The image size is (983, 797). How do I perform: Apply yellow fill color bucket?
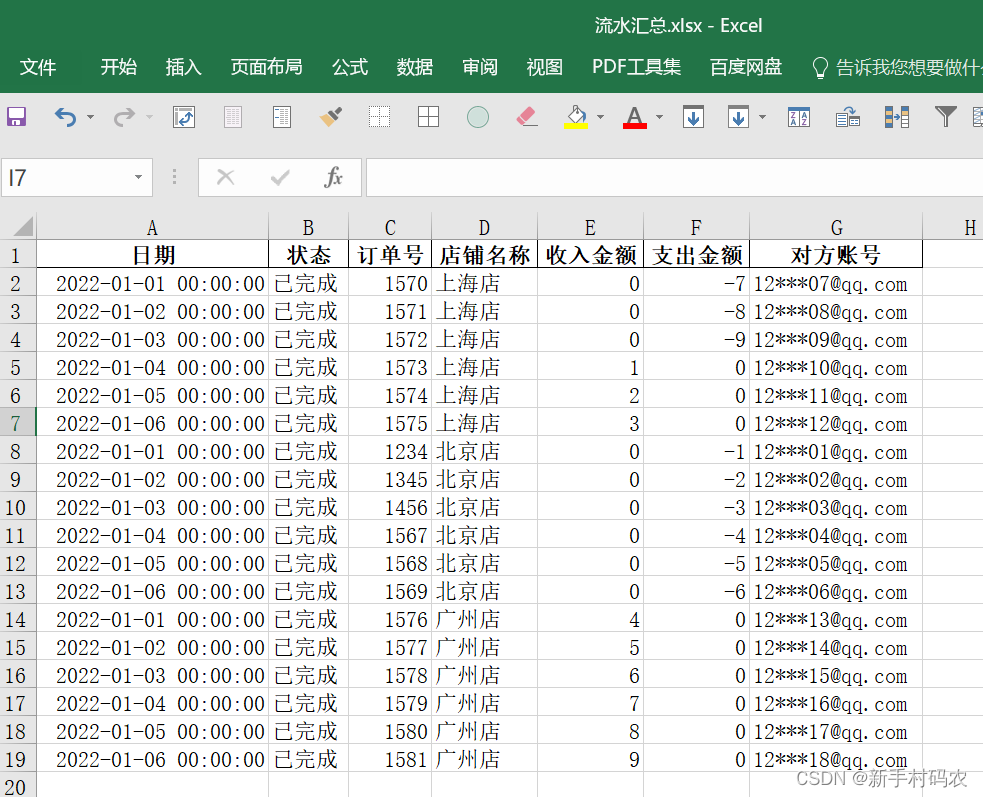(576, 117)
